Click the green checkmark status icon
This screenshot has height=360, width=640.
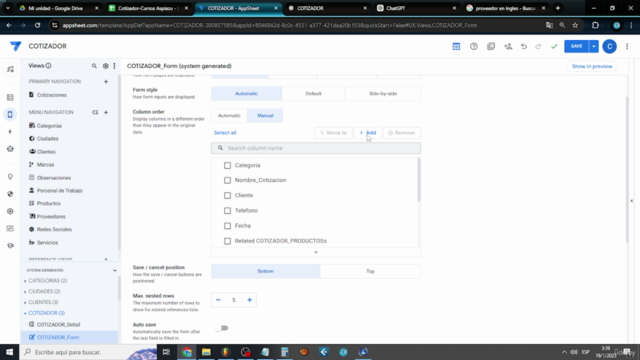pyautogui.click(x=554, y=47)
